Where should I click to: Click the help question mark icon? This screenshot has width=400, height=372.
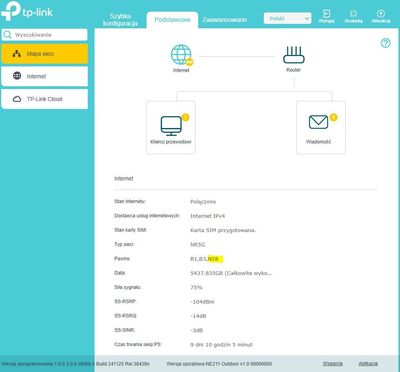pyautogui.click(x=386, y=43)
